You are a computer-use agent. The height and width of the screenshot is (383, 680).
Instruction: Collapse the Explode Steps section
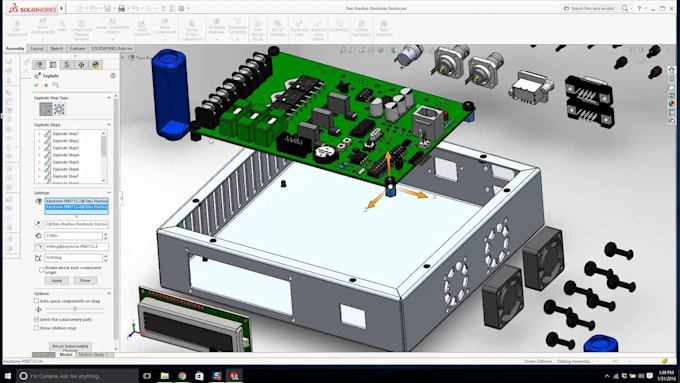(109, 125)
